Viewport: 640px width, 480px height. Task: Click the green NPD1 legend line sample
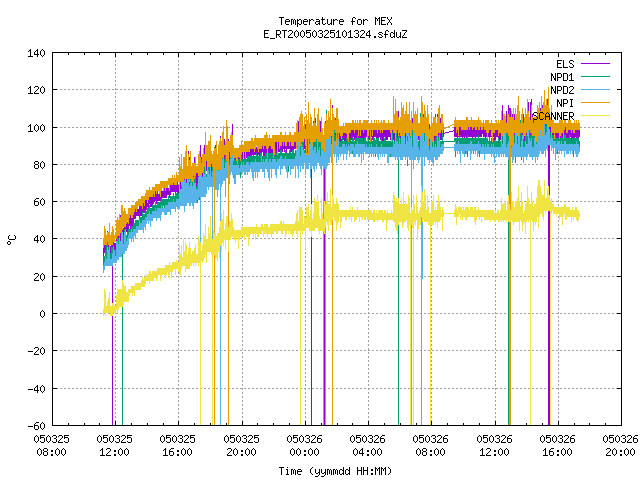[x=596, y=76]
